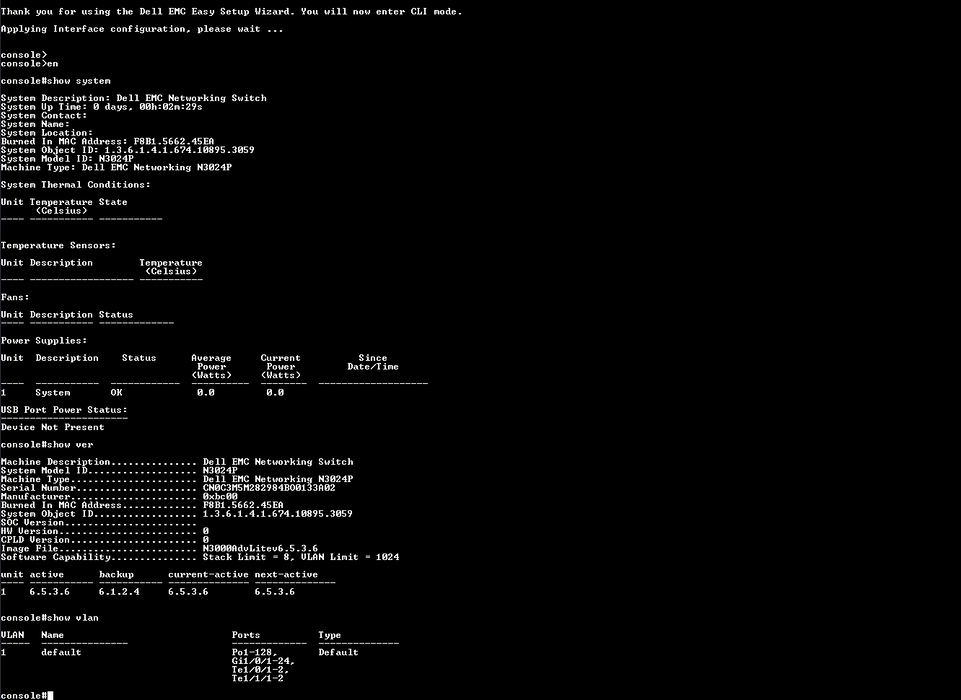Click the 'next-active' column header
The height and width of the screenshot is (700, 961).
[286, 575]
